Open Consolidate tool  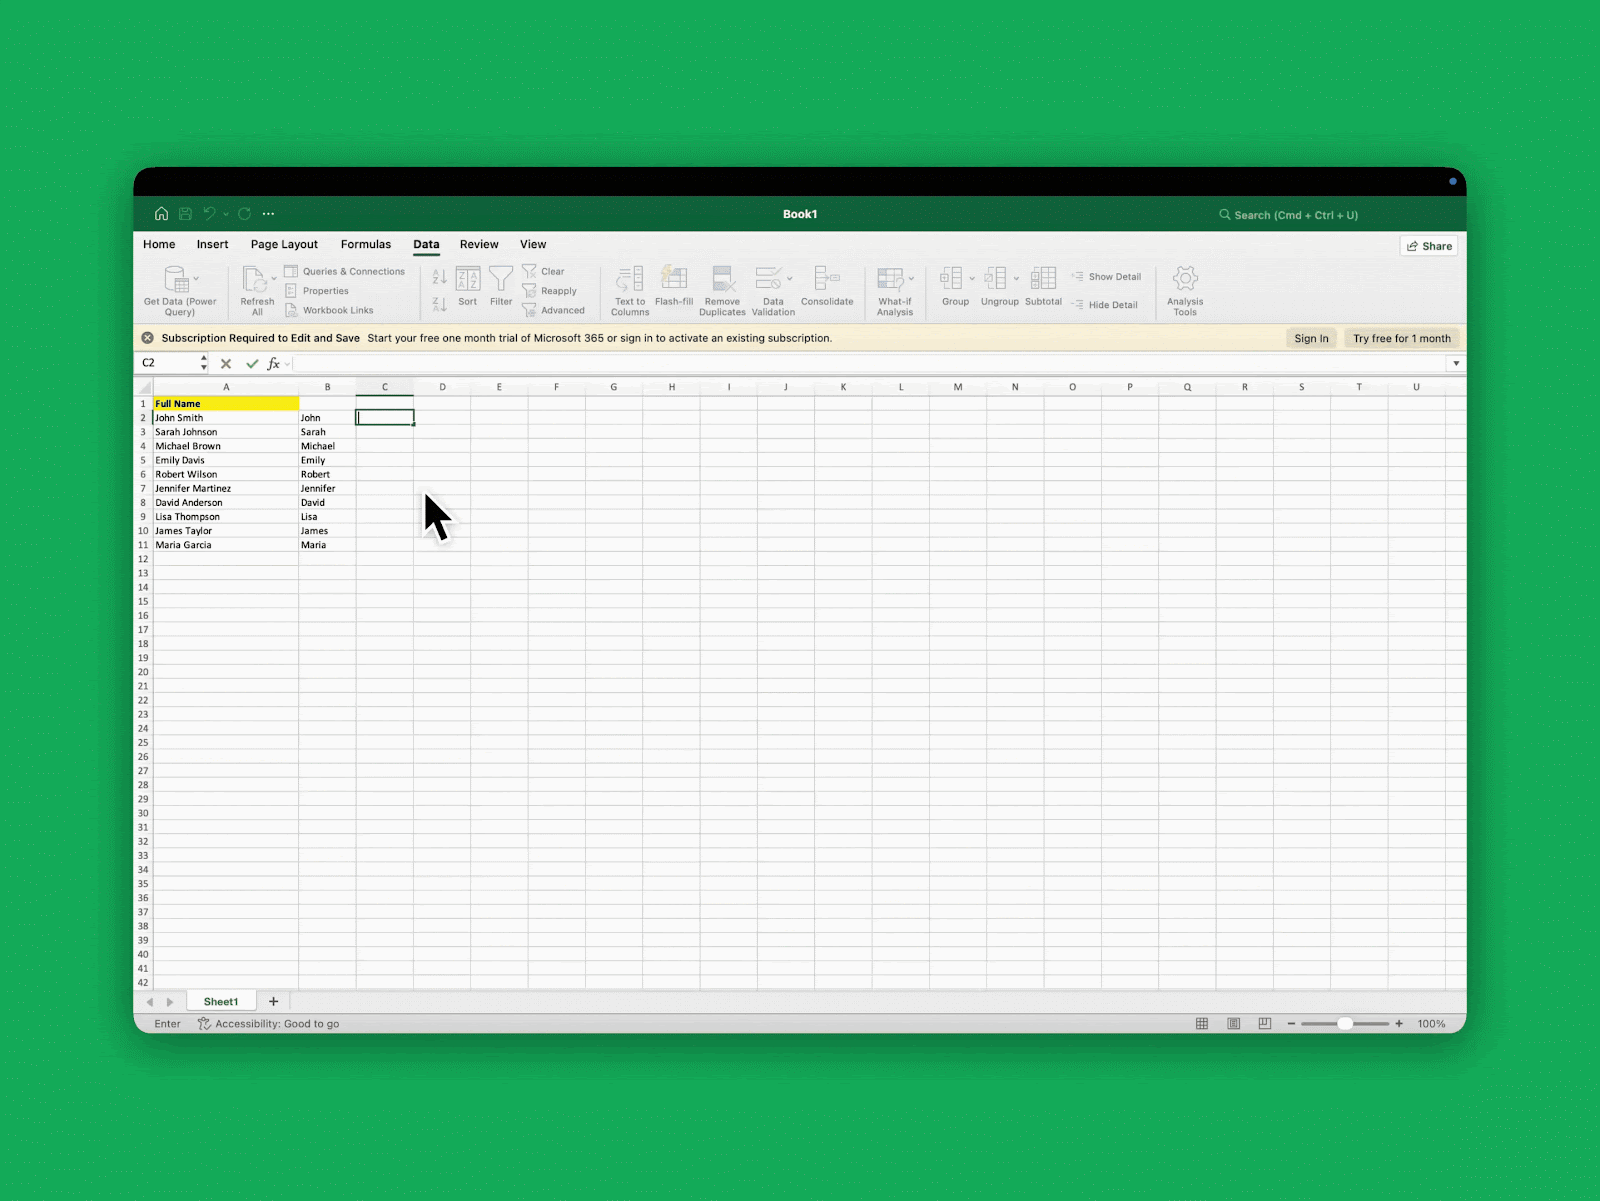coord(827,289)
